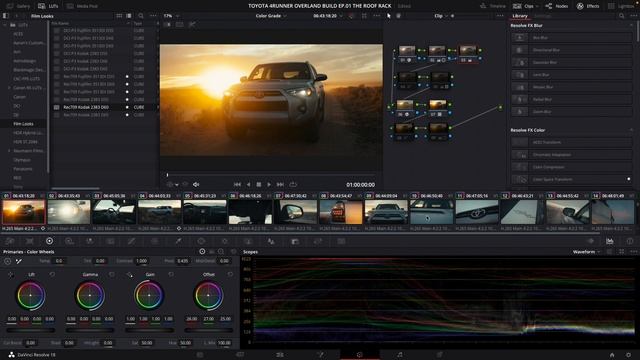
Task: Toggle favorite dot on Rec709 Kodak 2383 D60
Action: [127, 107]
